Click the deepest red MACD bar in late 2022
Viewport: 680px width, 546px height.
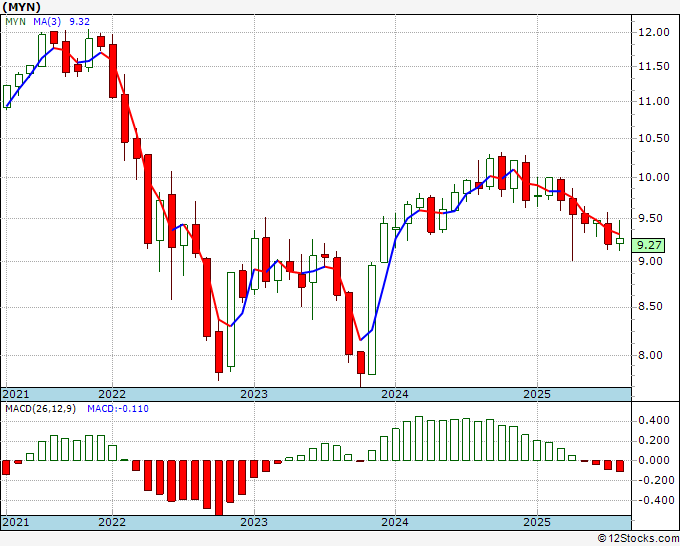click(219, 487)
